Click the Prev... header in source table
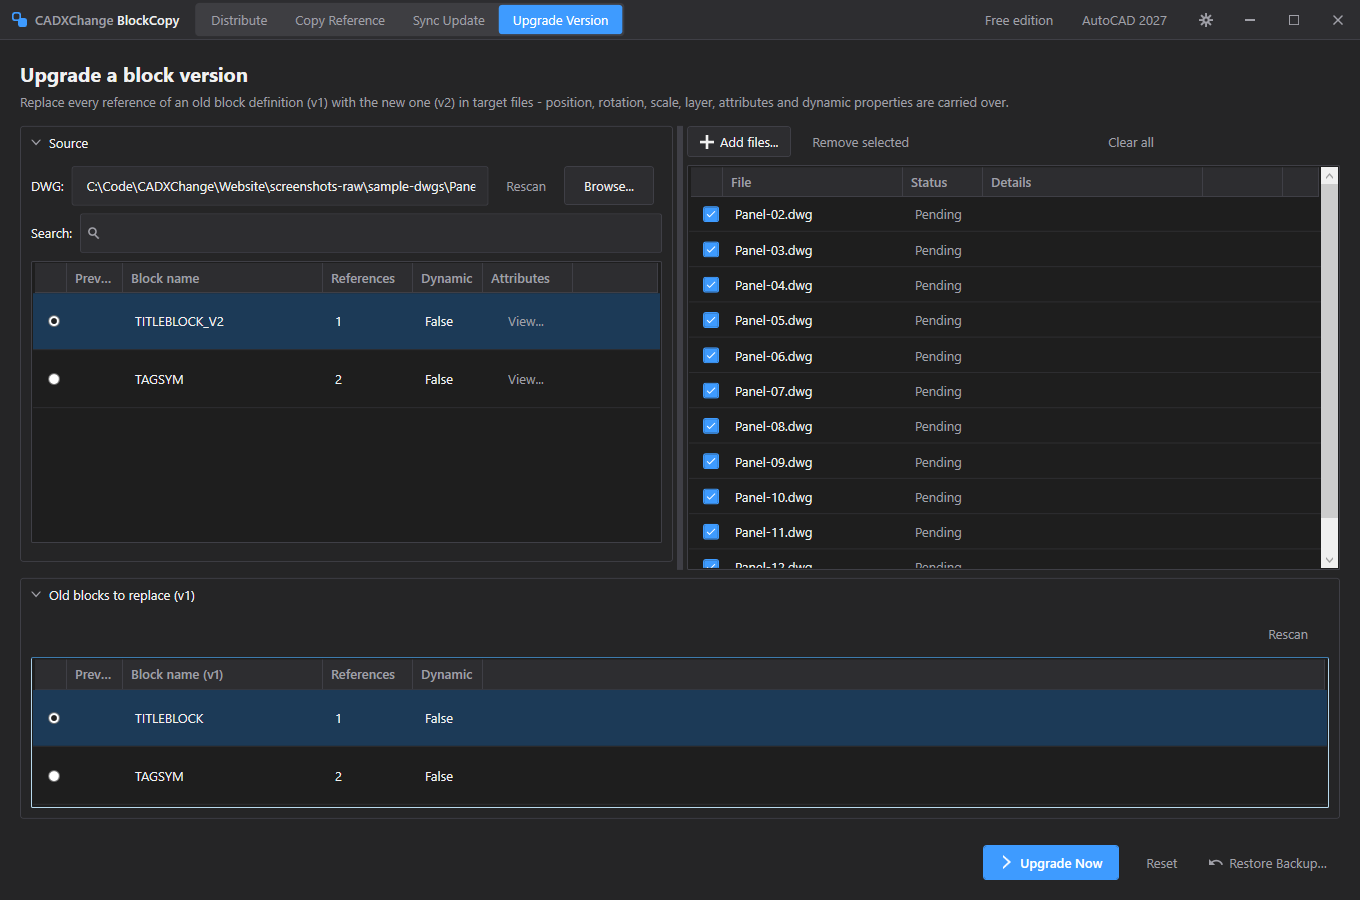This screenshot has height=900, width=1360. tap(93, 278)
